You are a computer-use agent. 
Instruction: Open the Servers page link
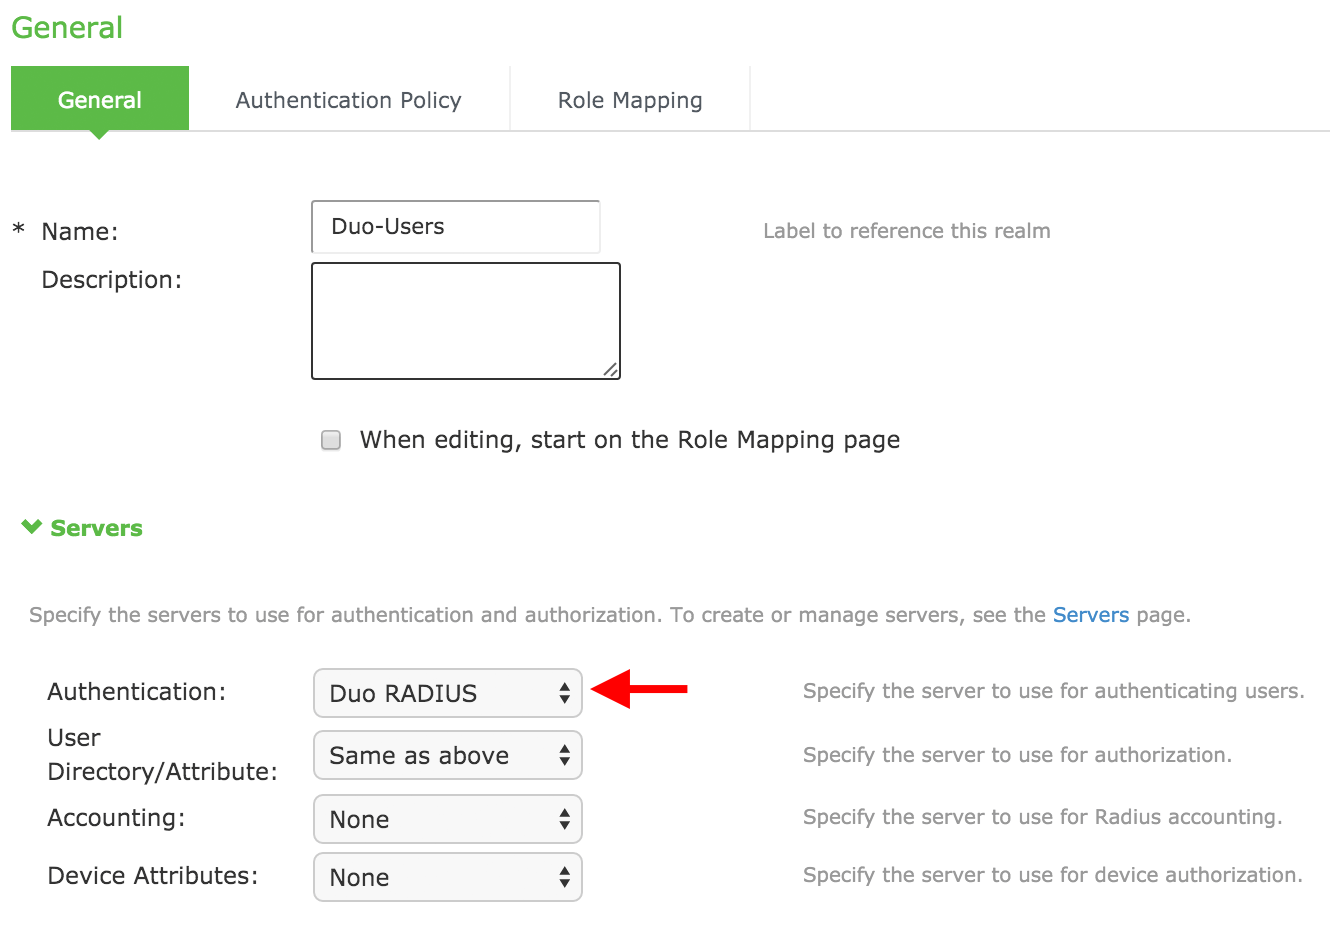point(1090,615)
